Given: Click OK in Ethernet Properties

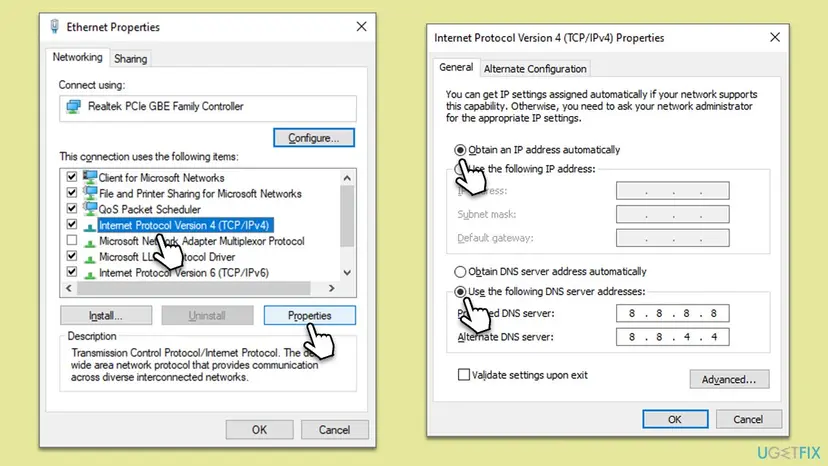Looking at the screenshot, I should click(x=259, y=430).
